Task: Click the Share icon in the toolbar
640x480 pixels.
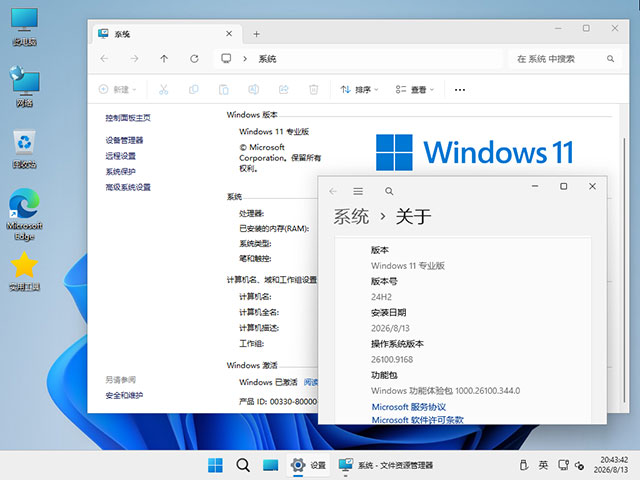Action: click(x=284, y=89)
